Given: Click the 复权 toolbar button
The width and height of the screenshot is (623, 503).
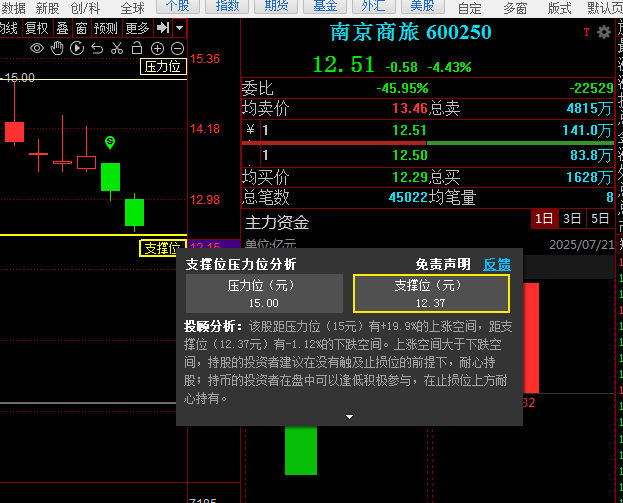Looking at the screenshot, I should [x=37, y=28].
